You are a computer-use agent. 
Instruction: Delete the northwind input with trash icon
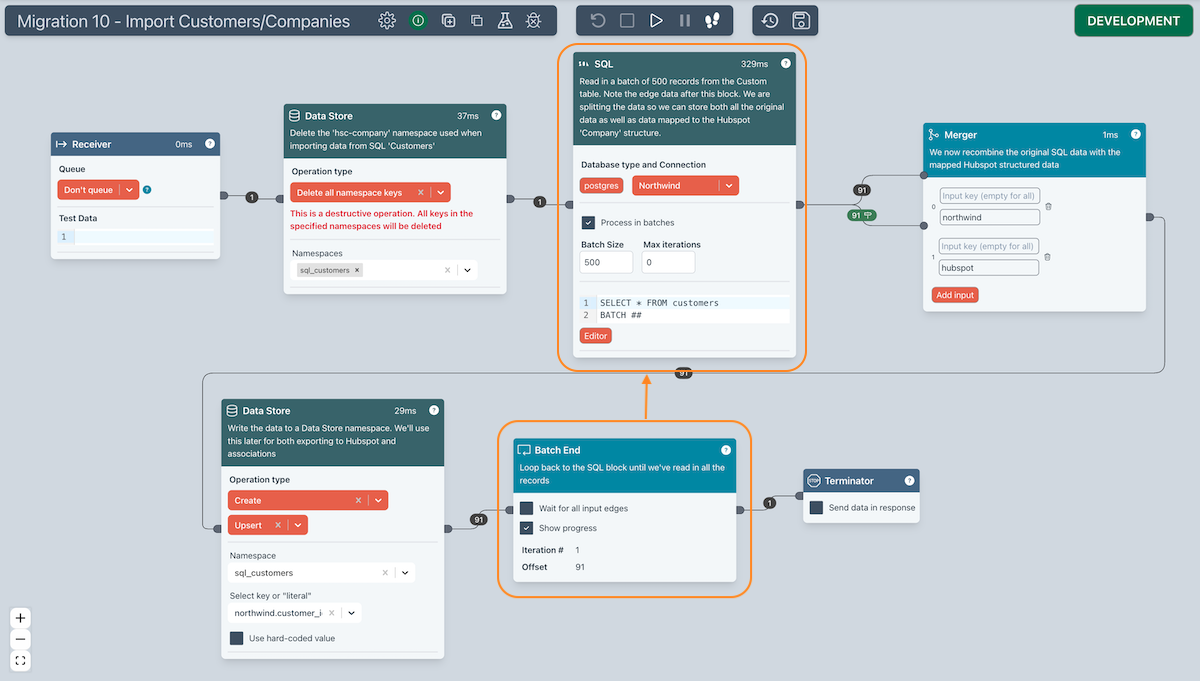pyautogui.click(x=1048, y=207)
